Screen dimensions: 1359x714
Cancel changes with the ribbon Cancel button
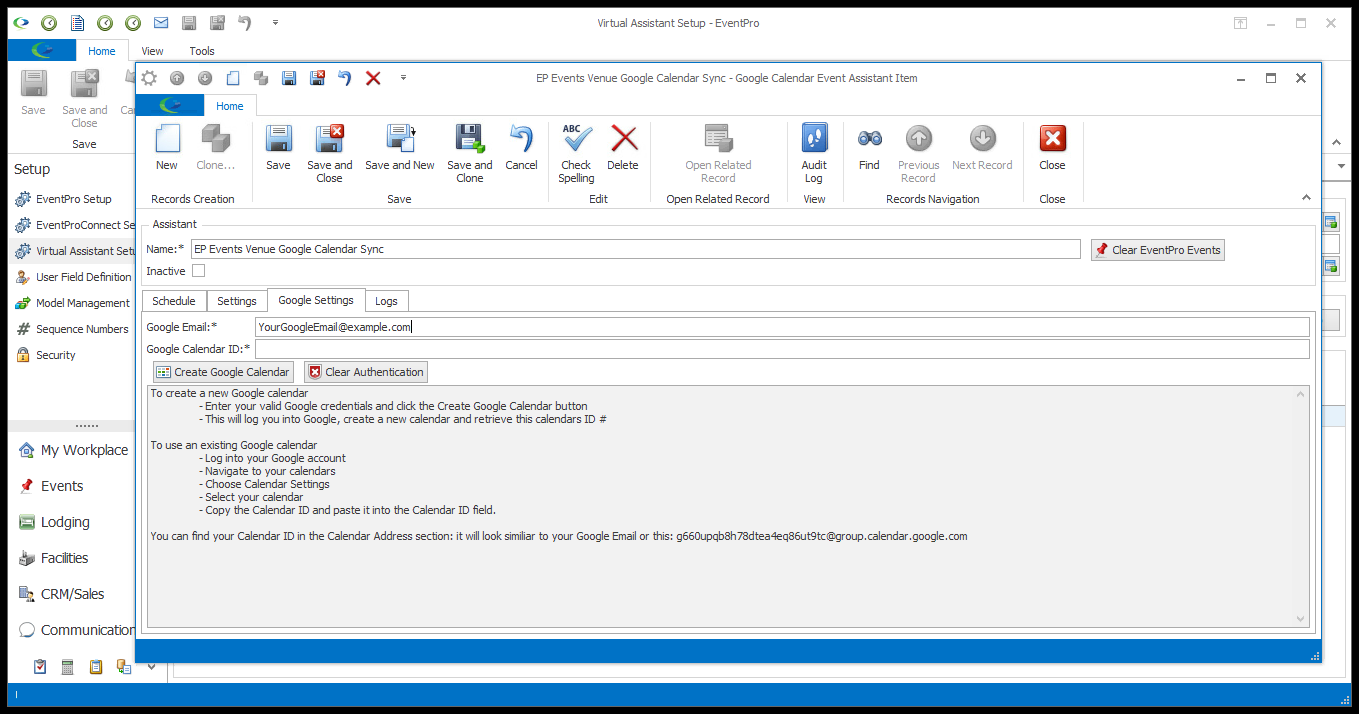[x=521, y=148]
